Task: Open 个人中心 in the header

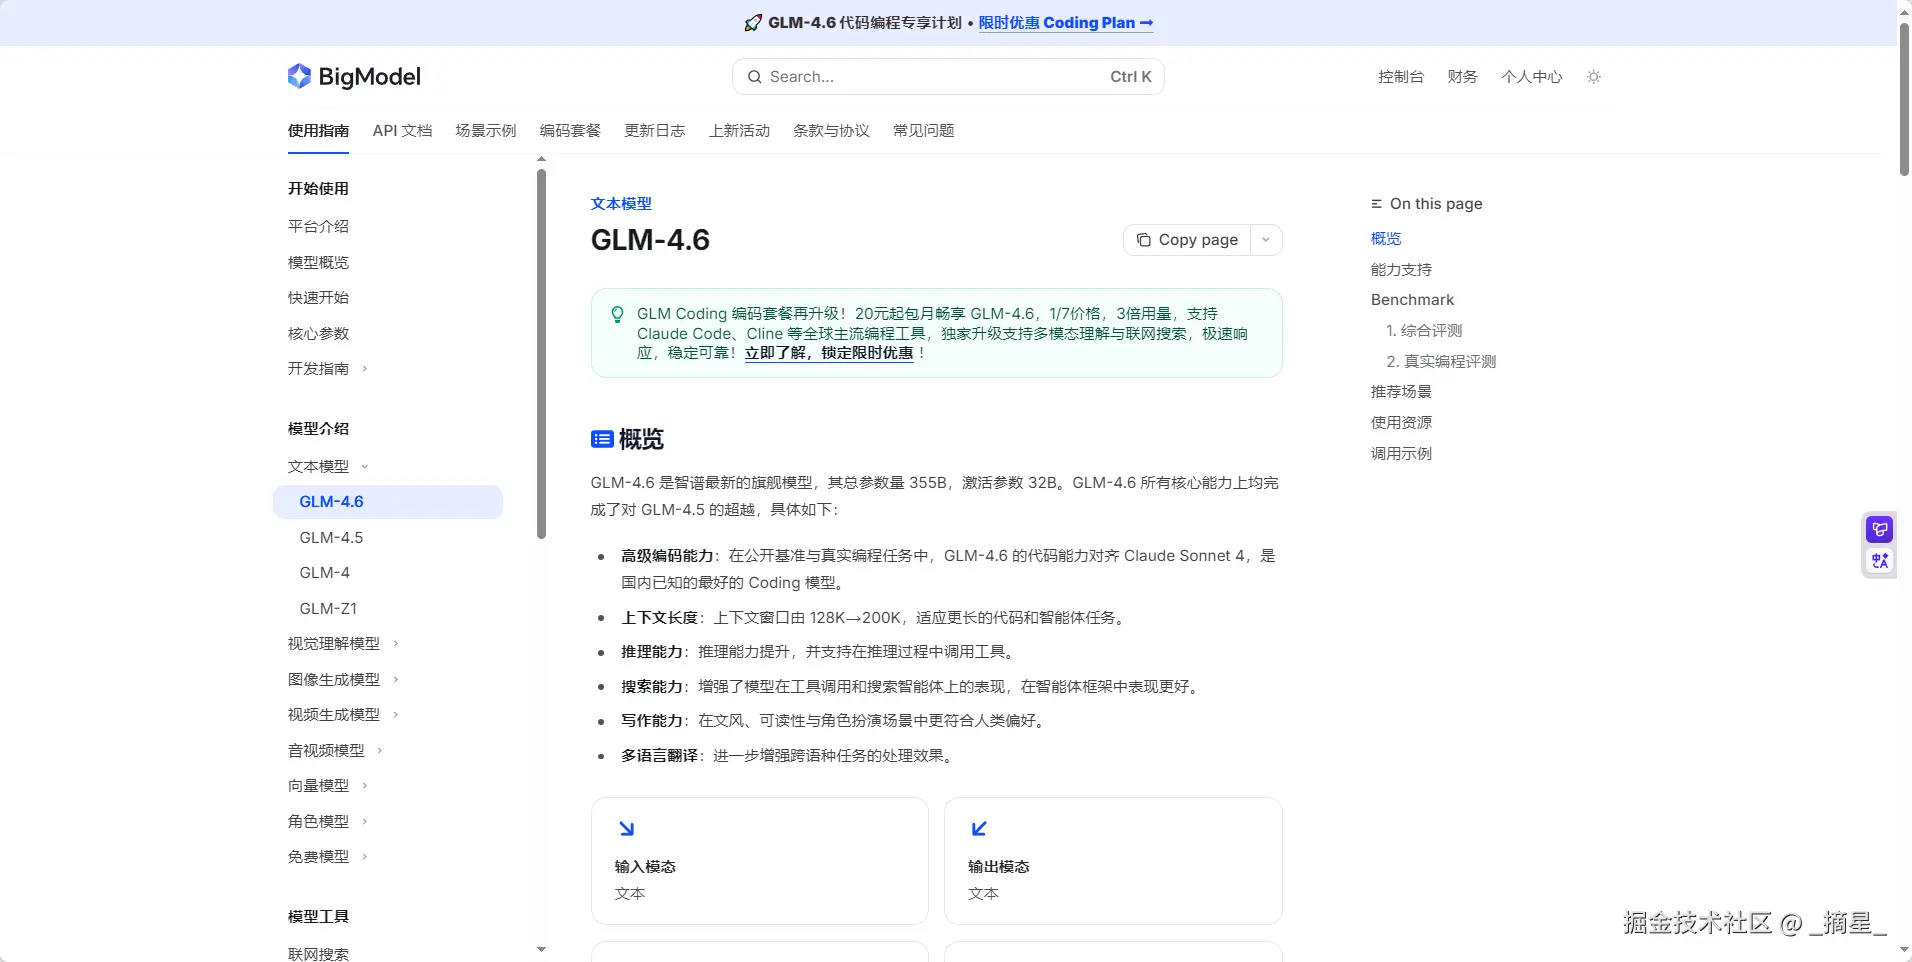Action: [1531, 77]
